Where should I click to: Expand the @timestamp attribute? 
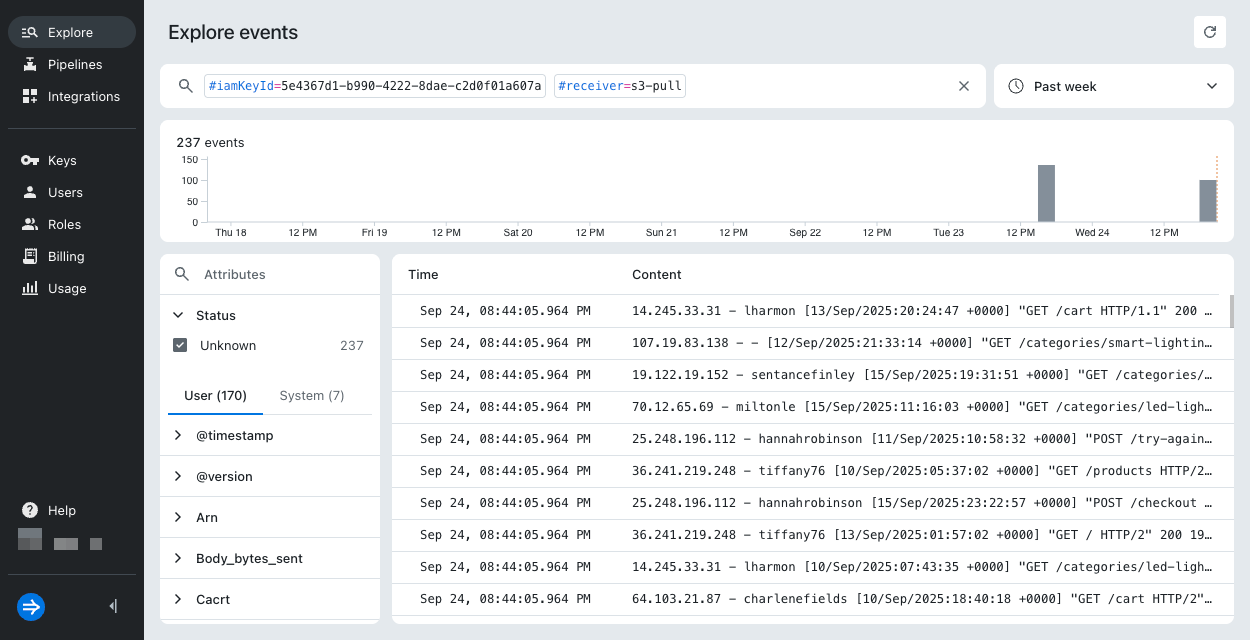pyautogui.click(x=178, y=435)
